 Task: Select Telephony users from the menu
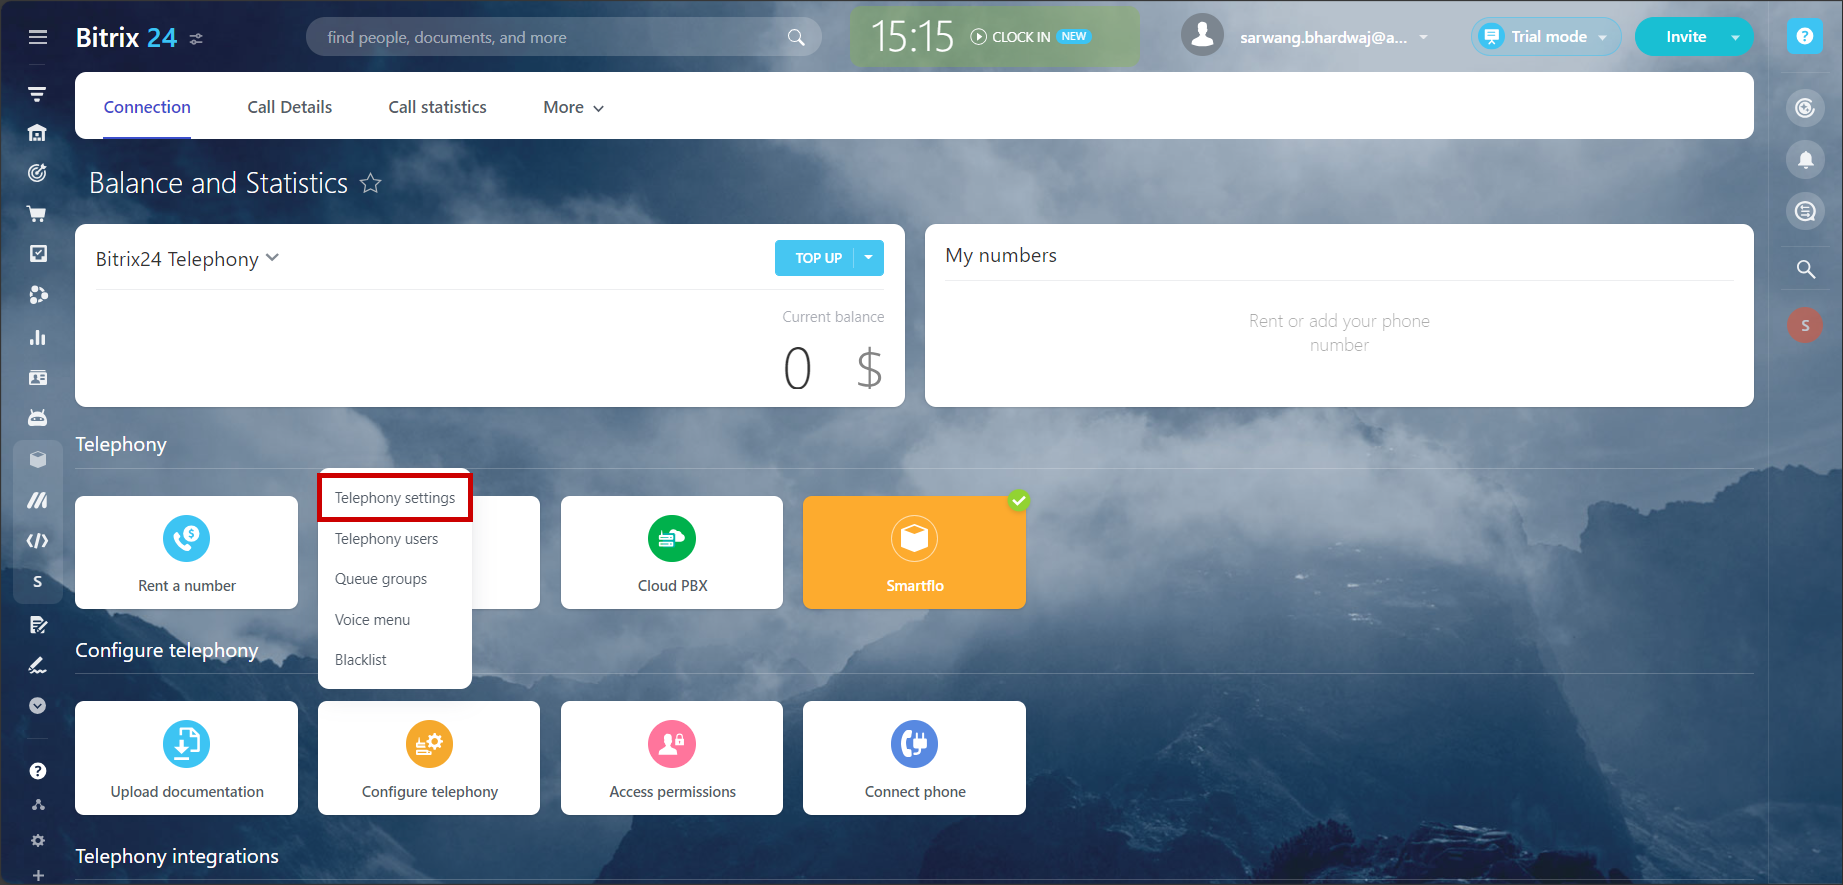[x=395, y=539]
